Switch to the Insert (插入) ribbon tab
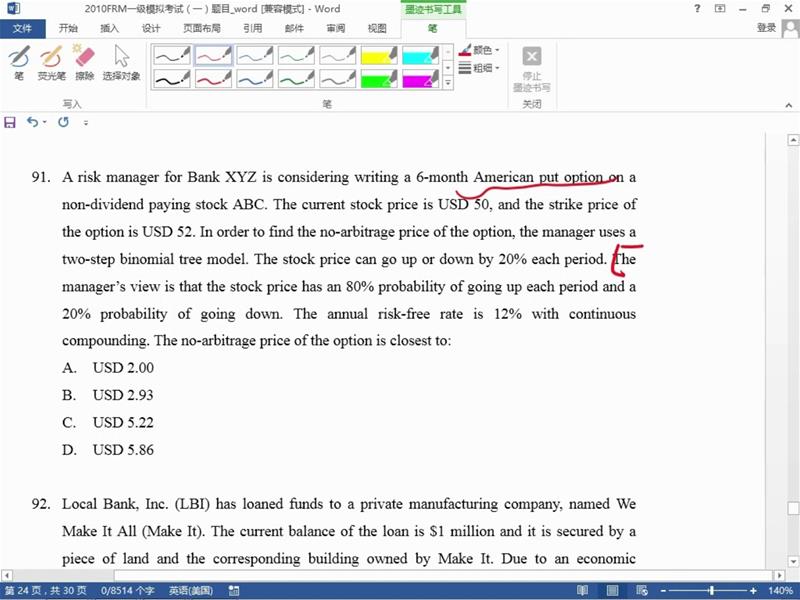This screenshot has width=800, height=600. point(110,28)
